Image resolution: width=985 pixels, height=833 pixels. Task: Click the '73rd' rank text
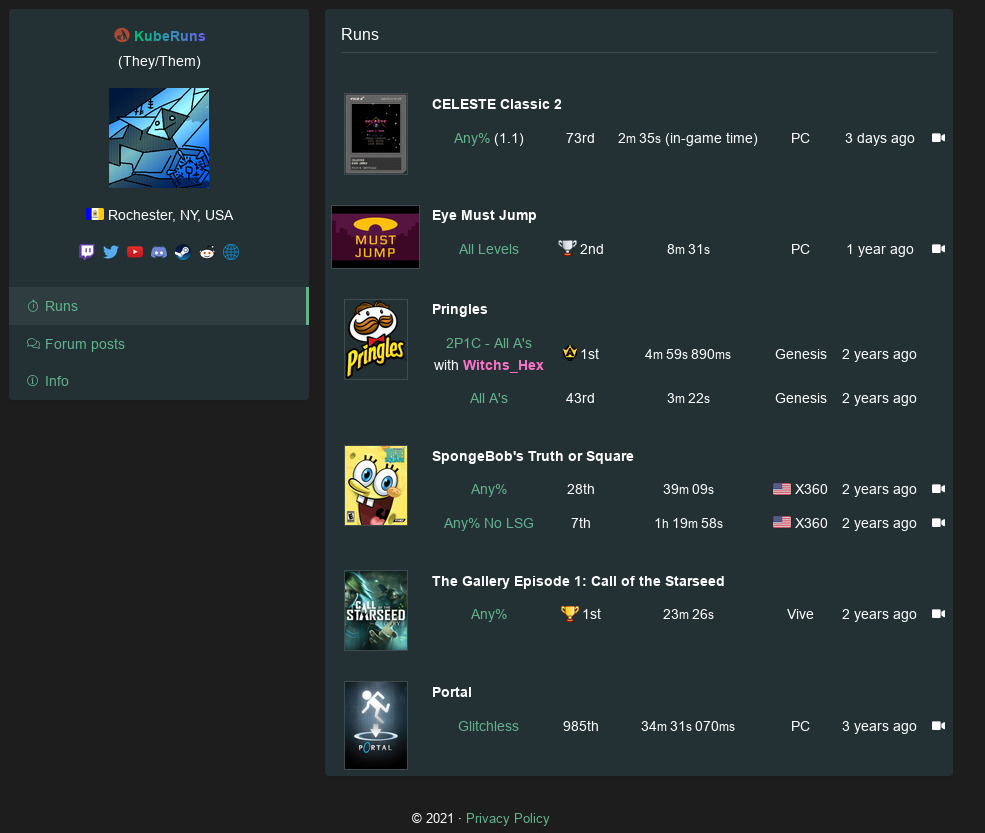[580, 138]
